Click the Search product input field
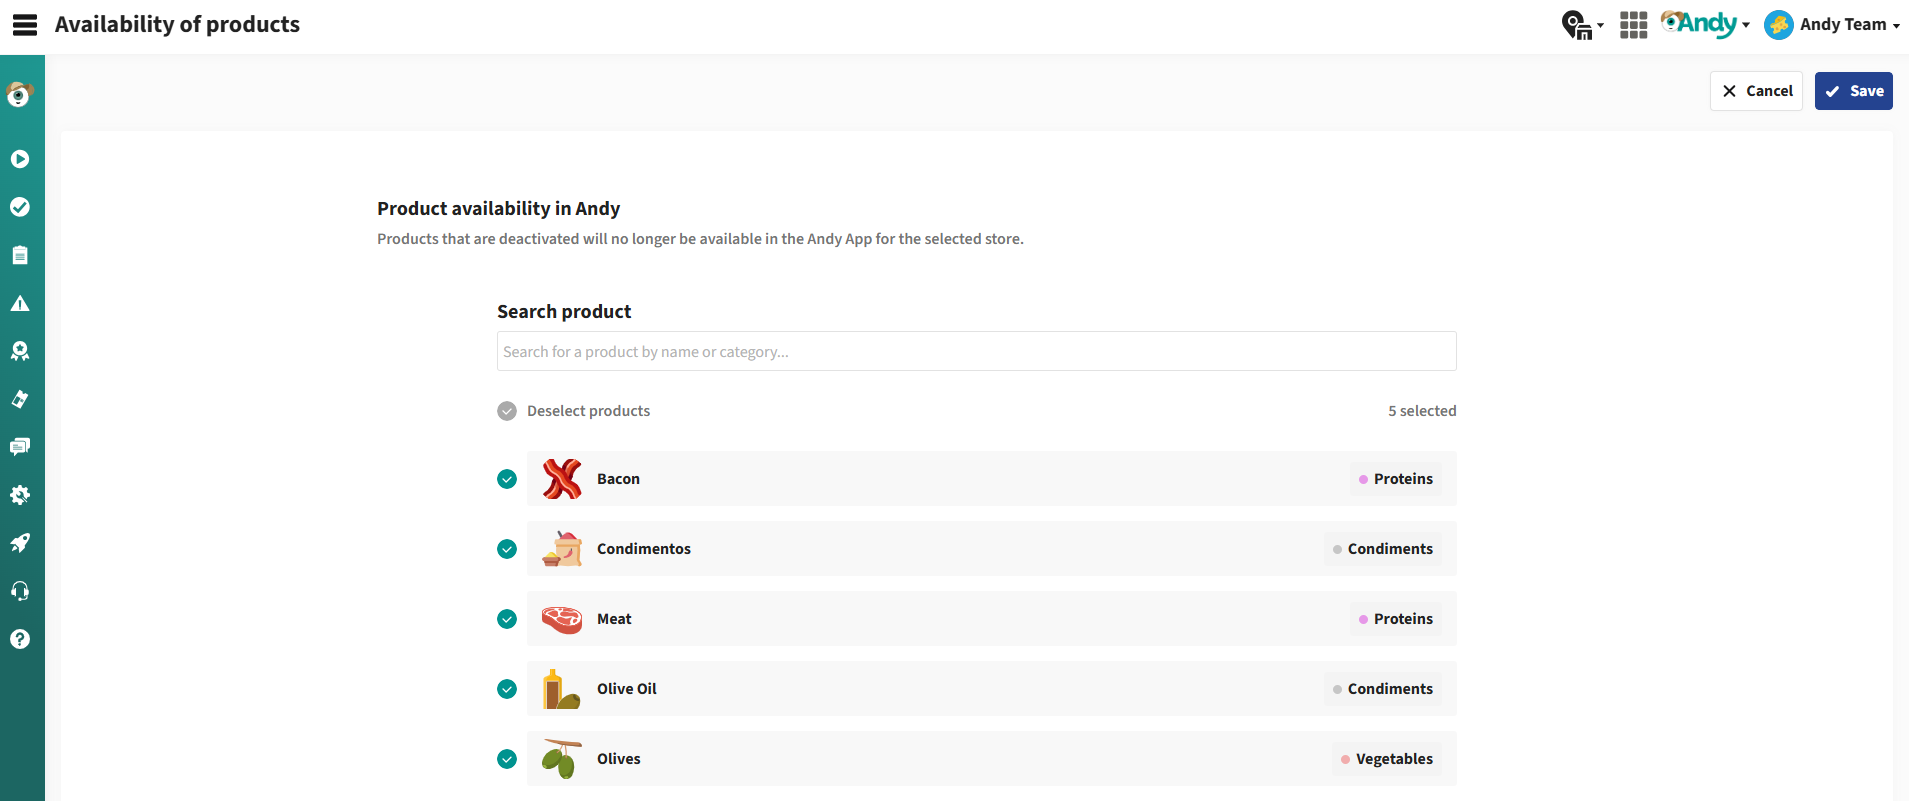The height and width of the screenshot is (801, 1909). [976, 352]
